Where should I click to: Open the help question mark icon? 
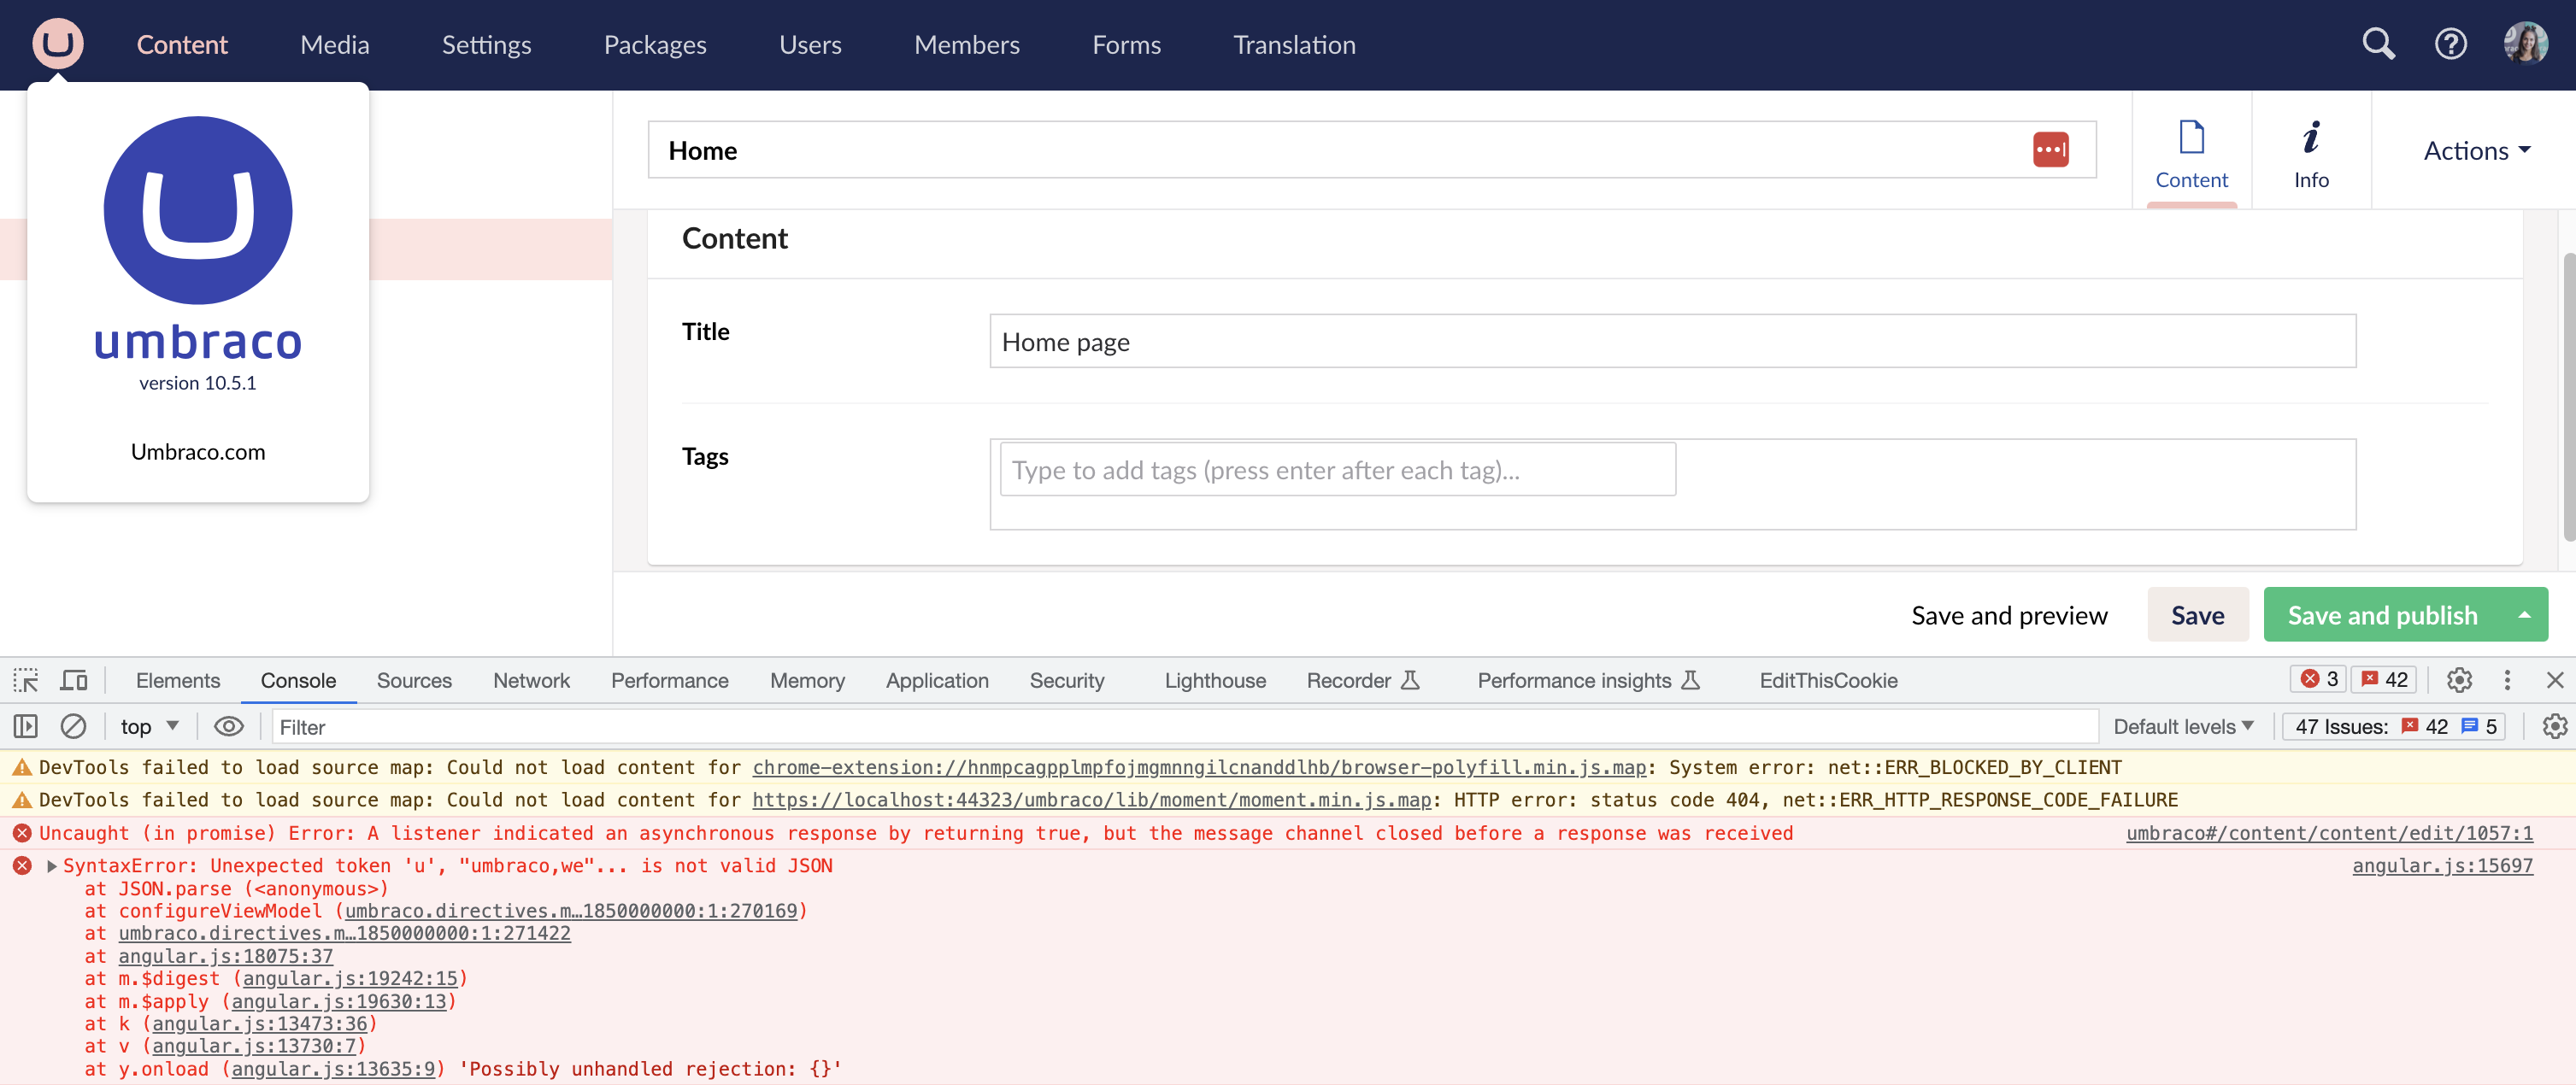[2451, 44]
